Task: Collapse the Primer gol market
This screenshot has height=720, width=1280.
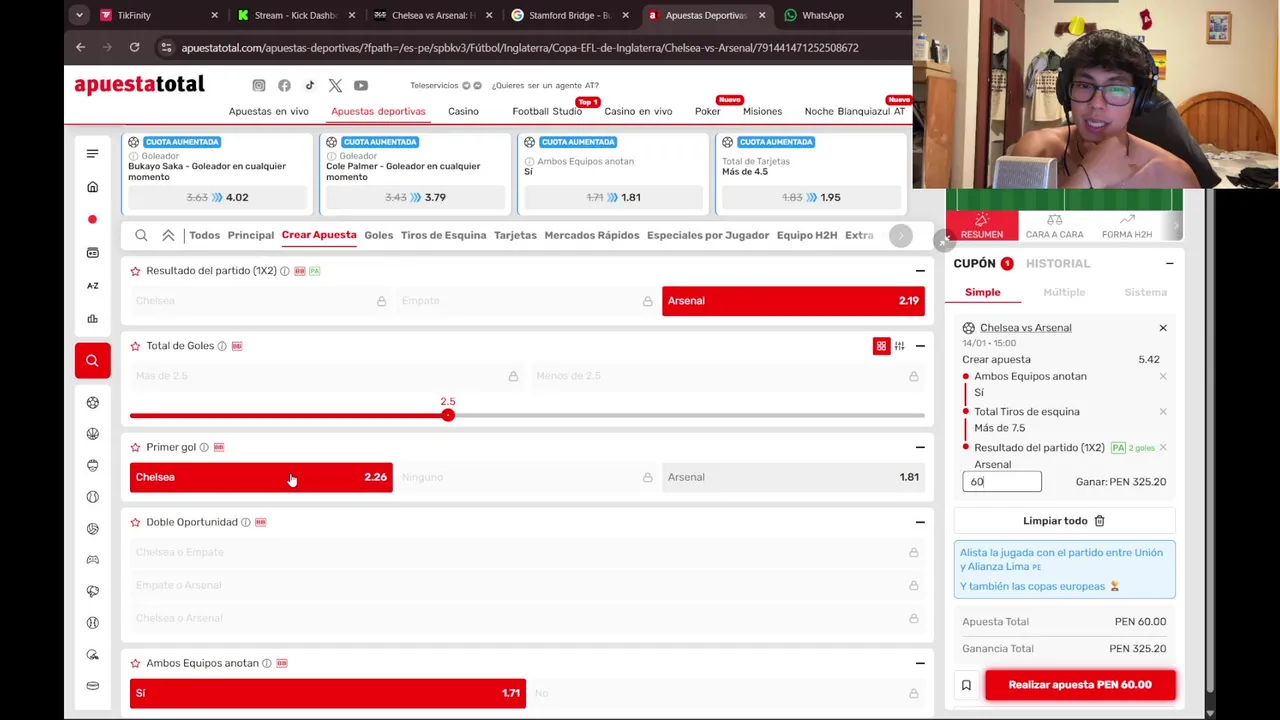Action: tap(920, 447)
